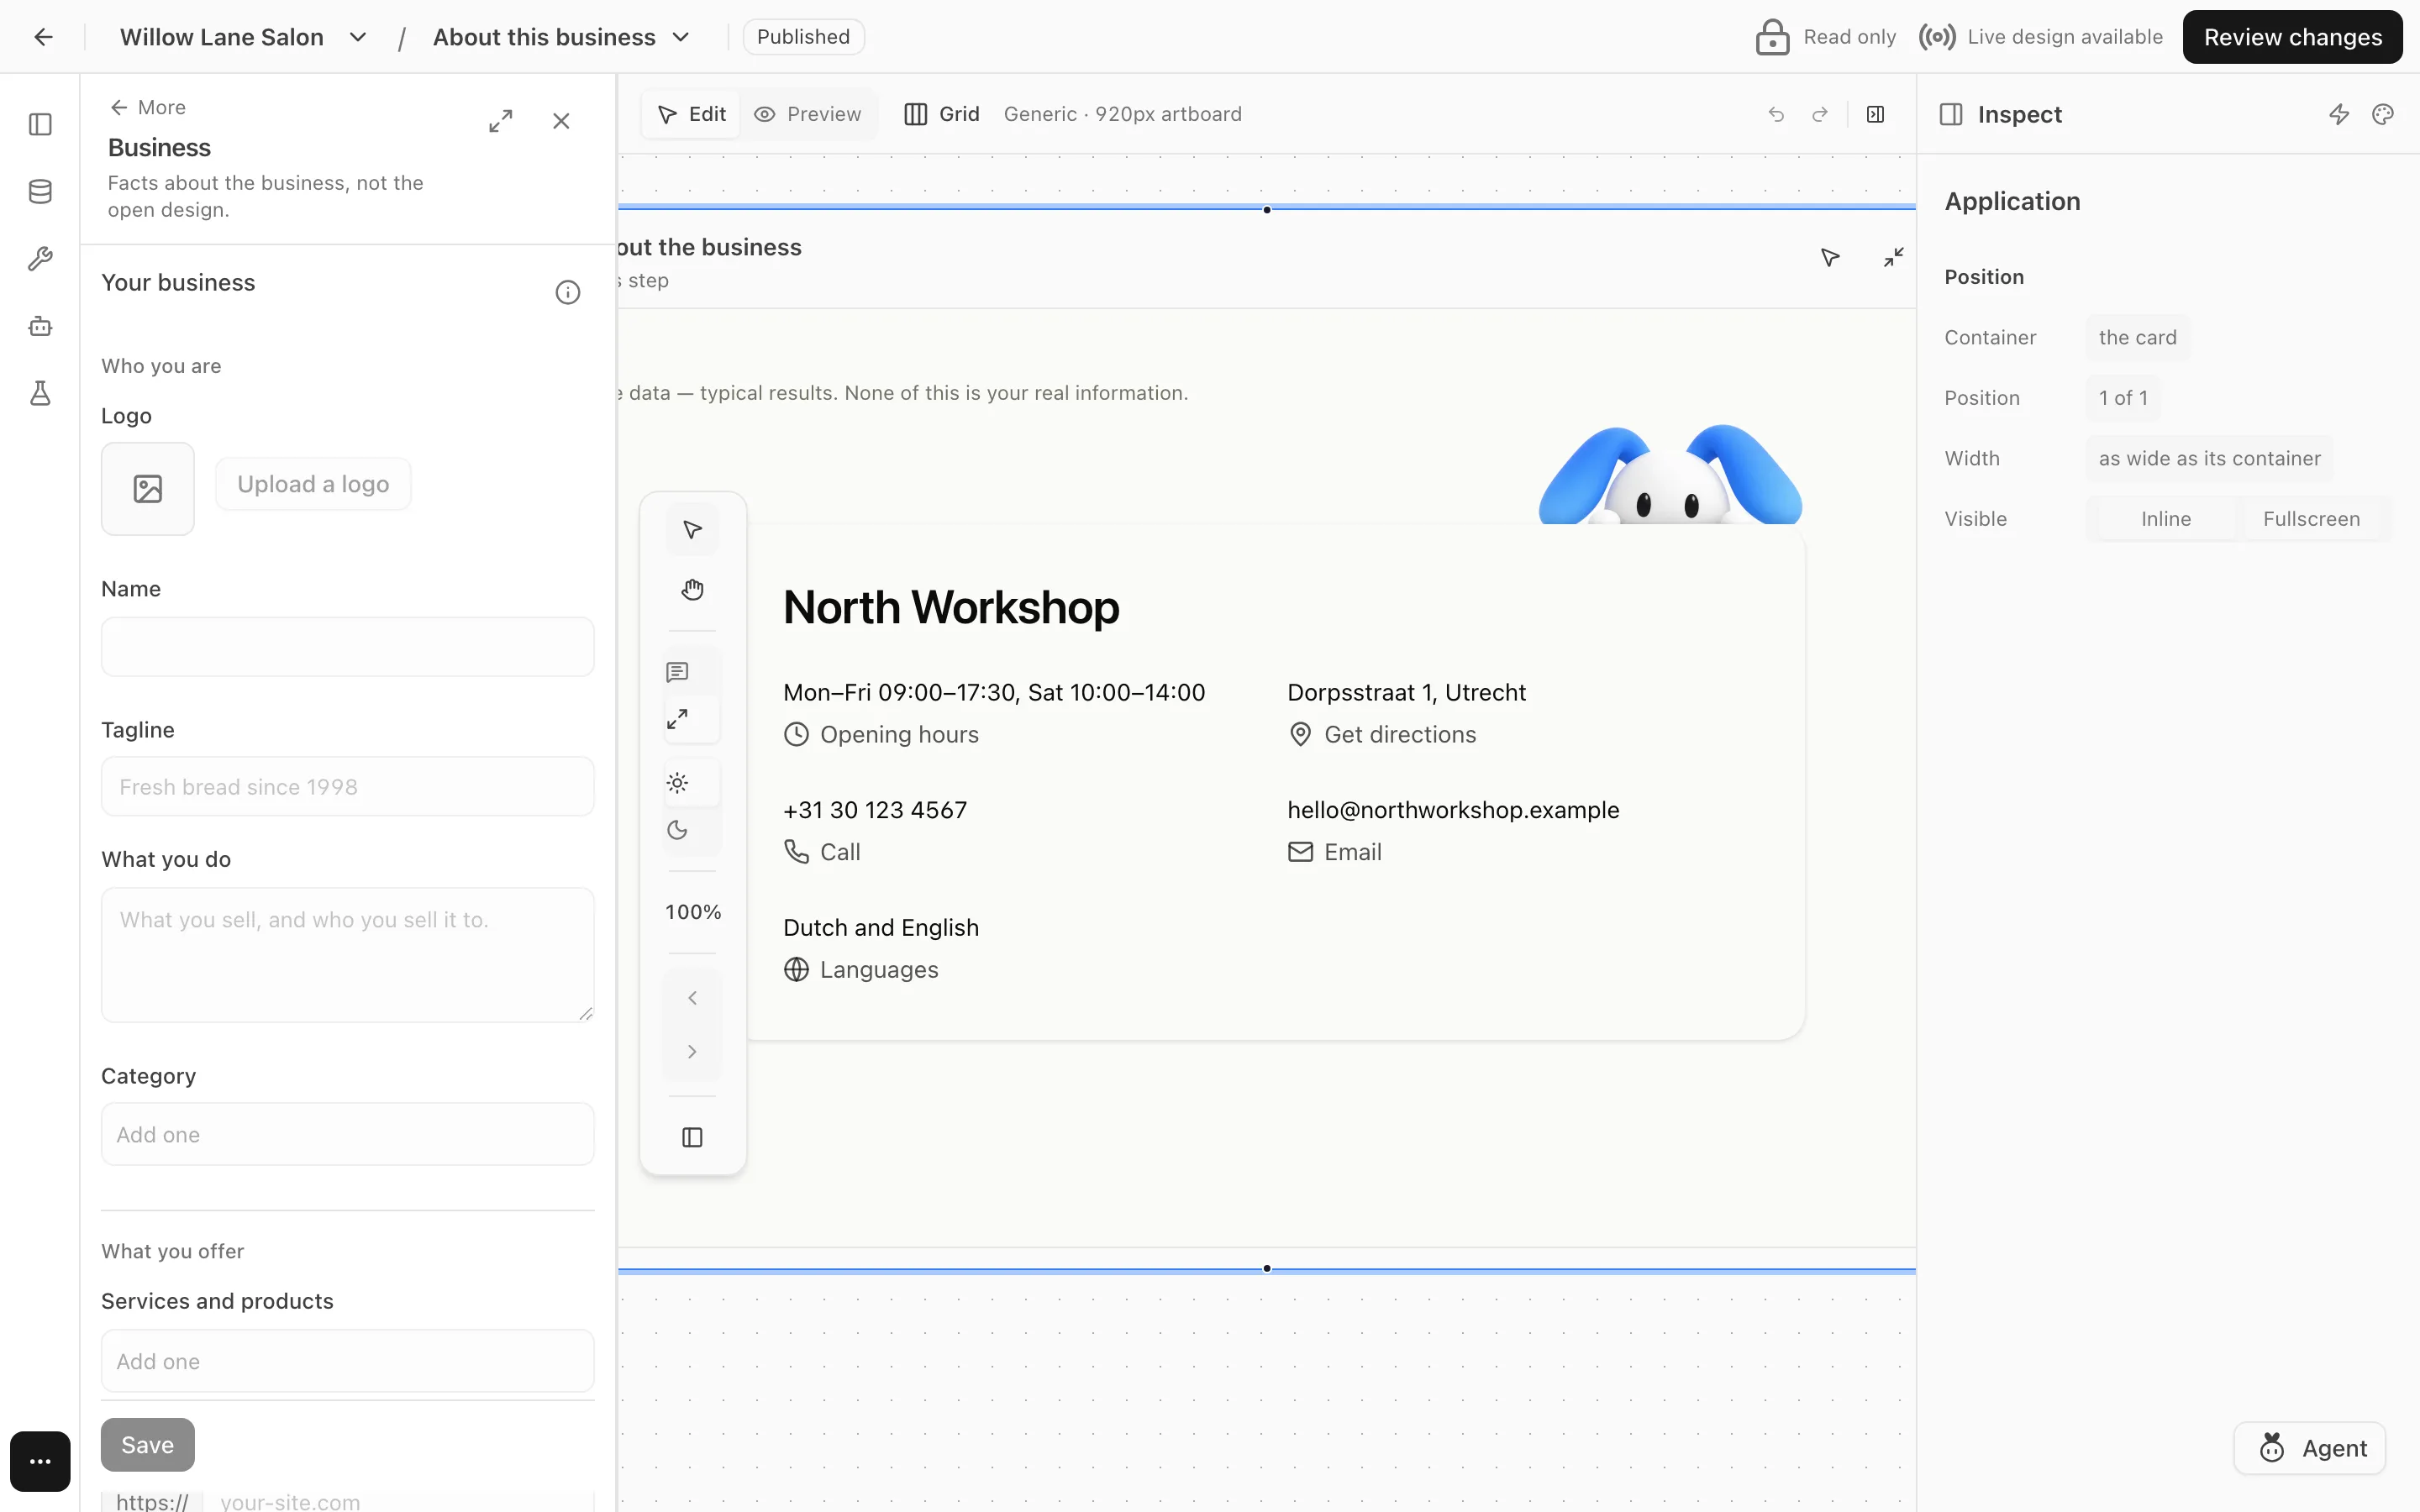2420x1512 pixels.
Task: Open the robot icon in left rail
Action: (x=40, y=326)
